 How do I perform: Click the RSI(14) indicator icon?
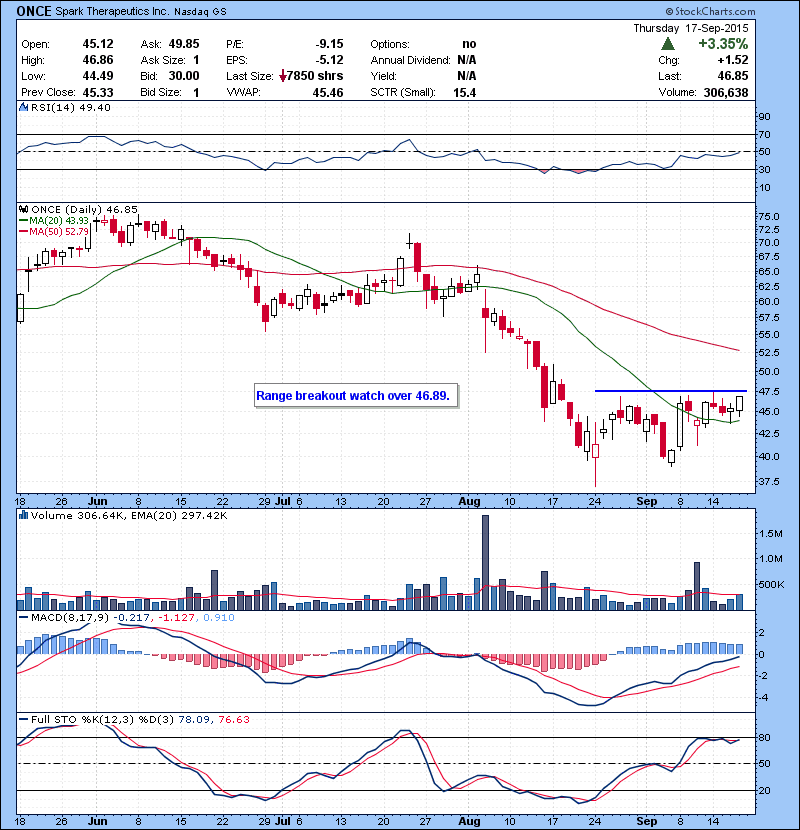[23, 107]
